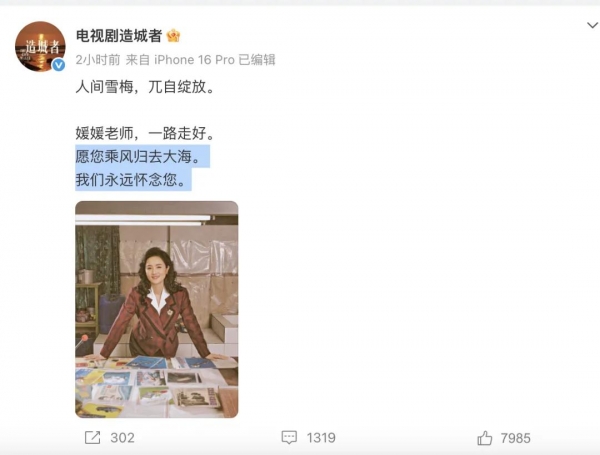Click the highlighted line 我们永远怀念您
This screenshot has width=600, height=455.
(x=131, y=179)
